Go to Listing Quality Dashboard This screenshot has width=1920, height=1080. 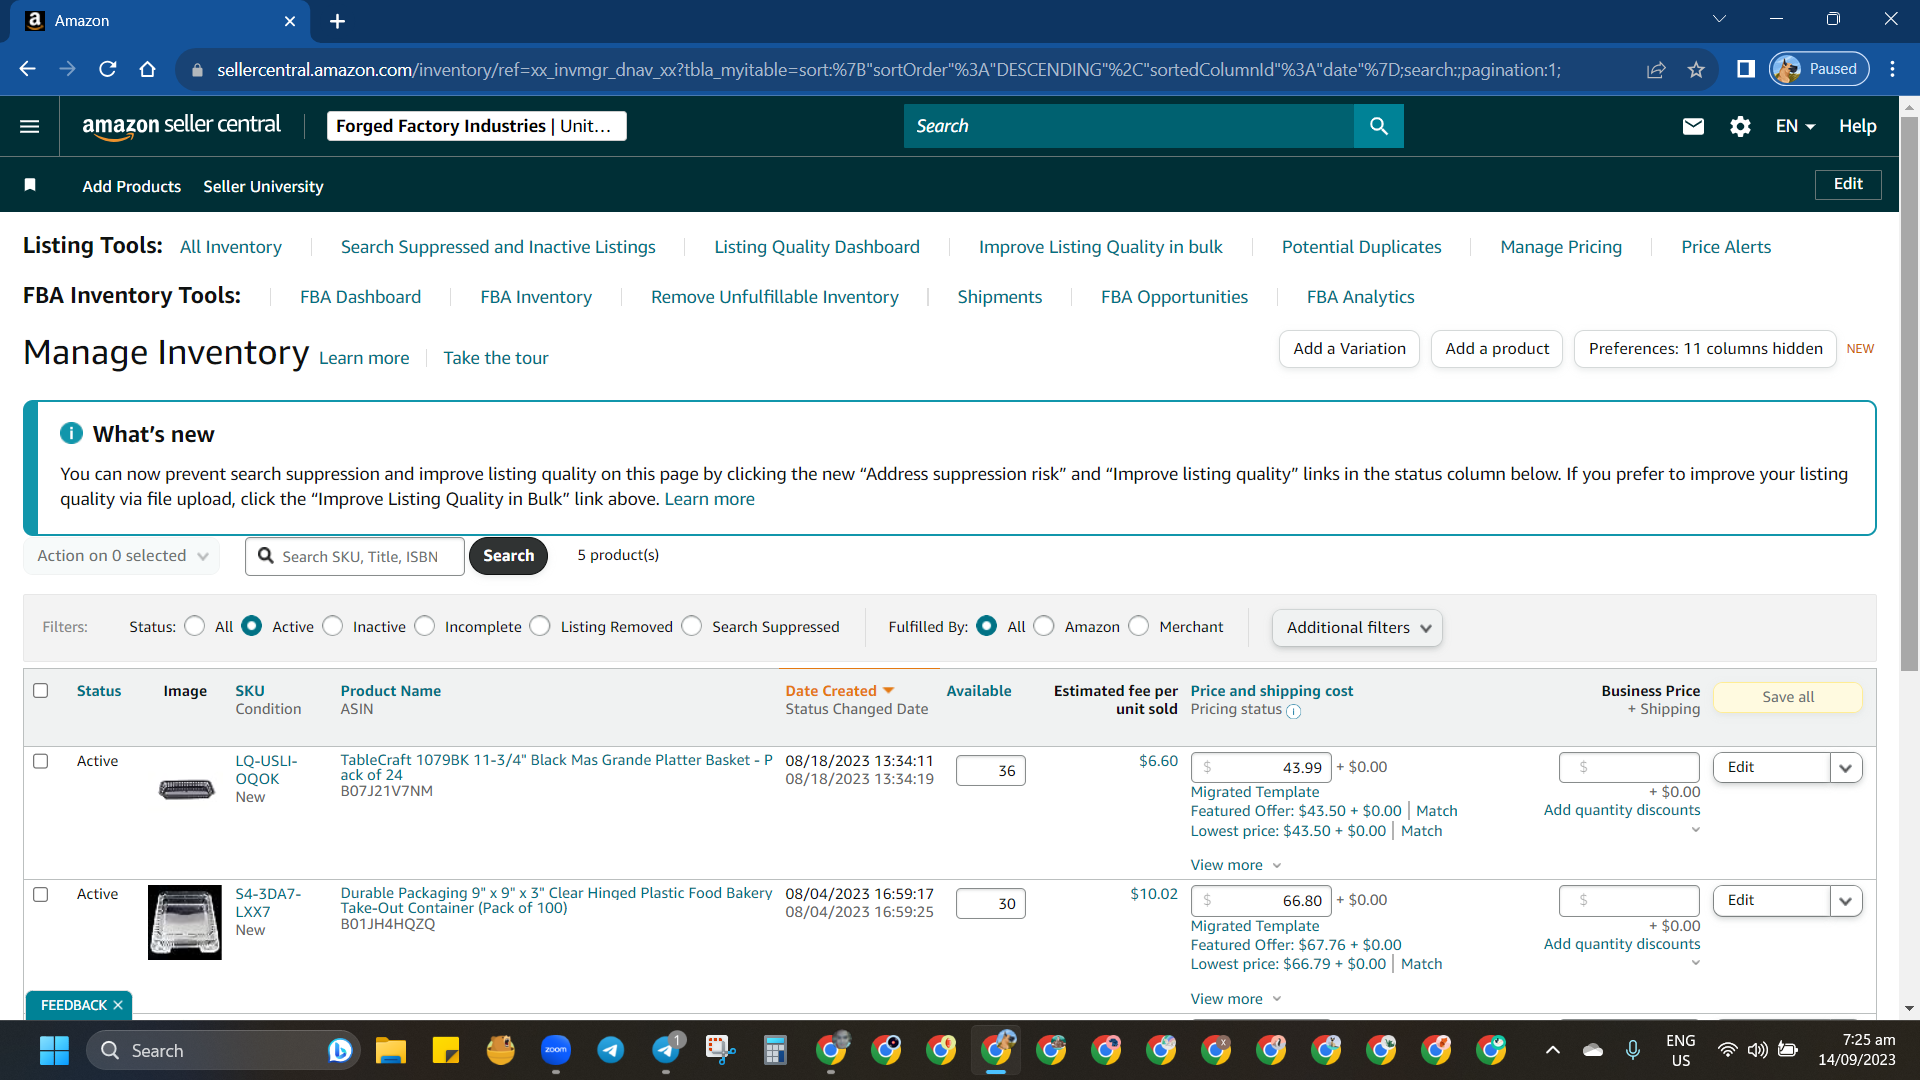(x=817, y=247)
